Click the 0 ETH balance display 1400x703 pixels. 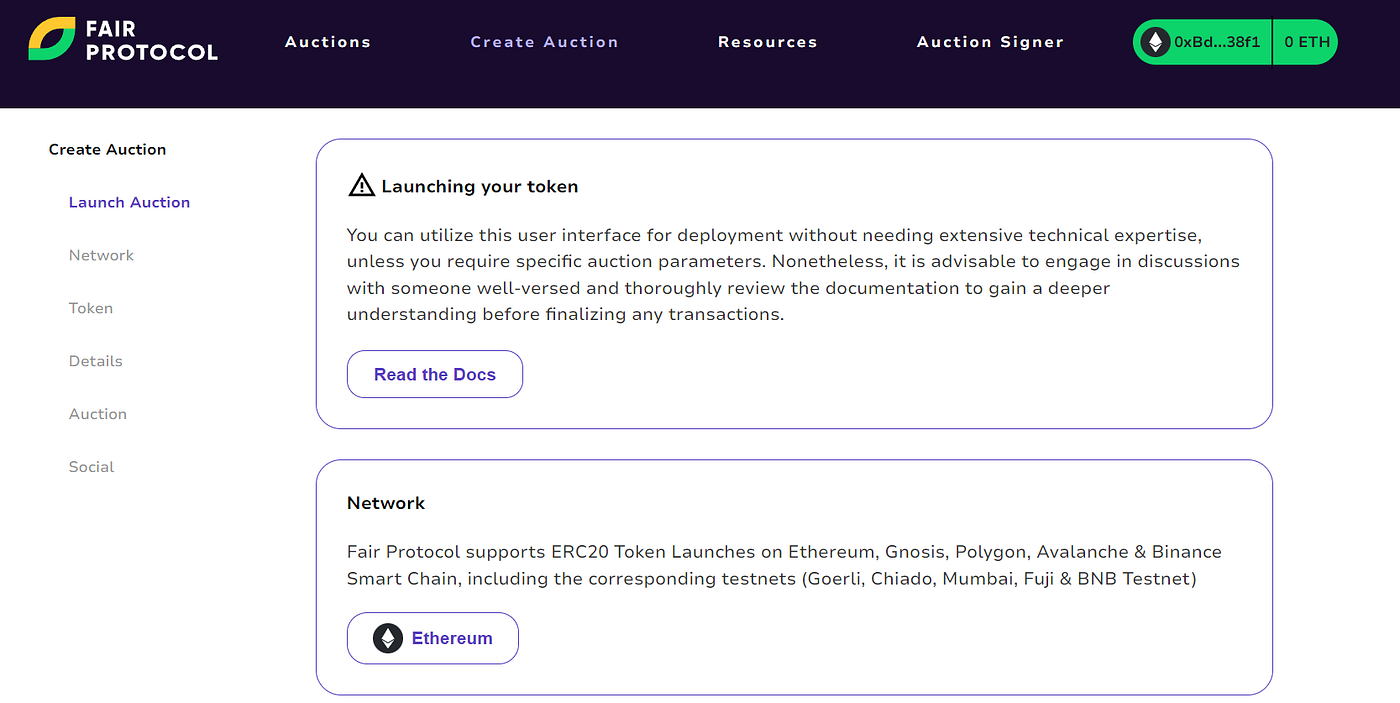click(x=1305, y=41)
